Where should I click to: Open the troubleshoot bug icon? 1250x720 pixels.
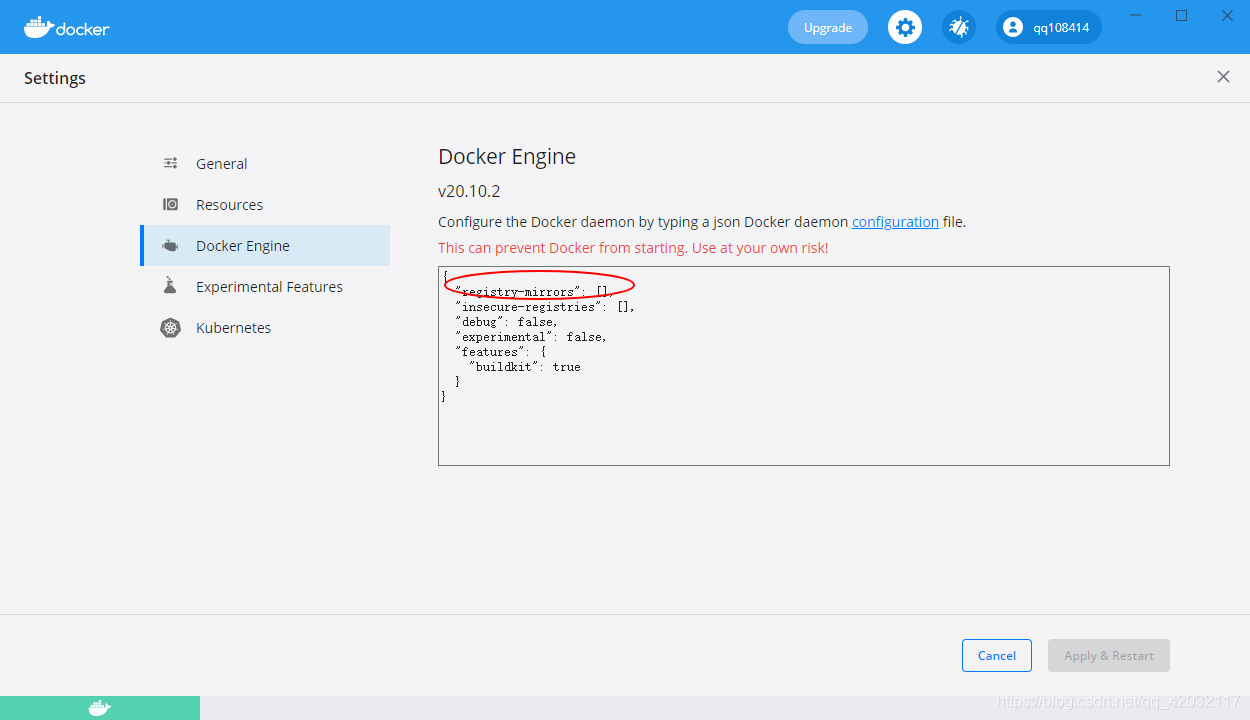click(959, 27)
